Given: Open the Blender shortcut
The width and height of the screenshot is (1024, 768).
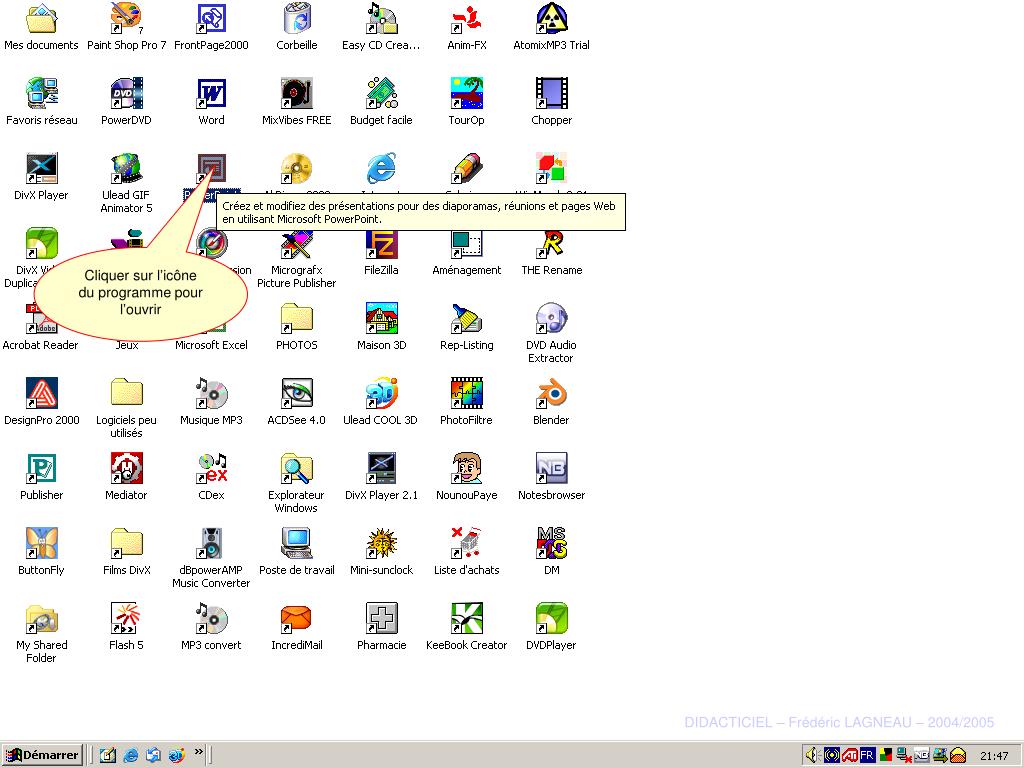Looking at the screenshot, I should pos(552,393).
